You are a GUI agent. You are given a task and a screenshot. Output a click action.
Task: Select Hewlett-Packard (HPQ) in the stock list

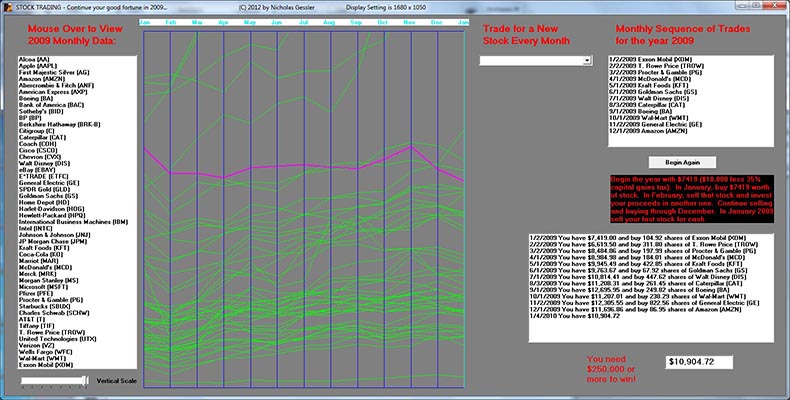[x=52, y=216]
